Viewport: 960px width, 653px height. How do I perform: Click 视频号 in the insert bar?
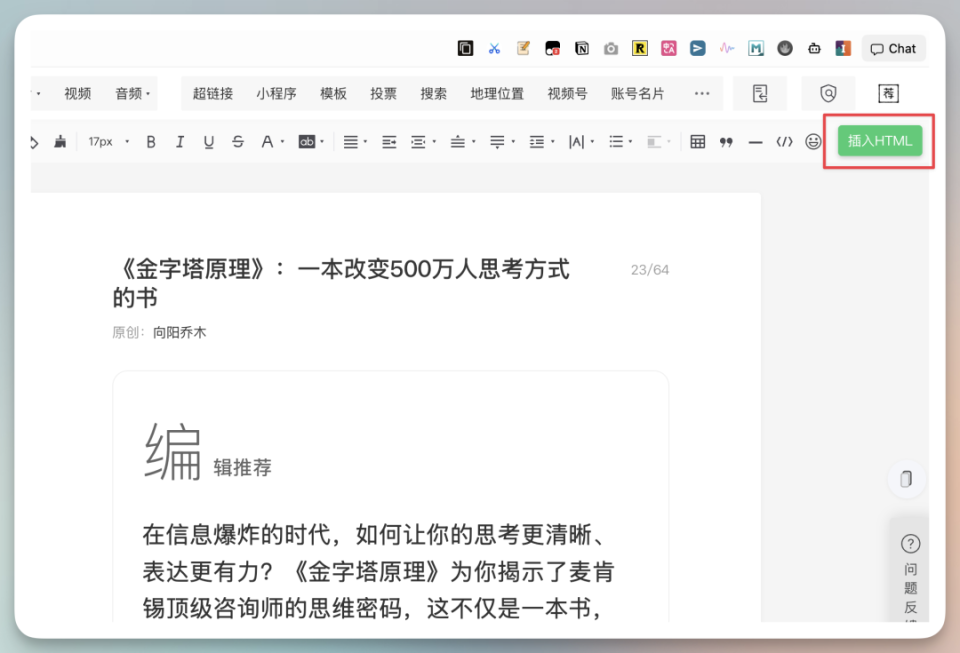tap(567, 94)
